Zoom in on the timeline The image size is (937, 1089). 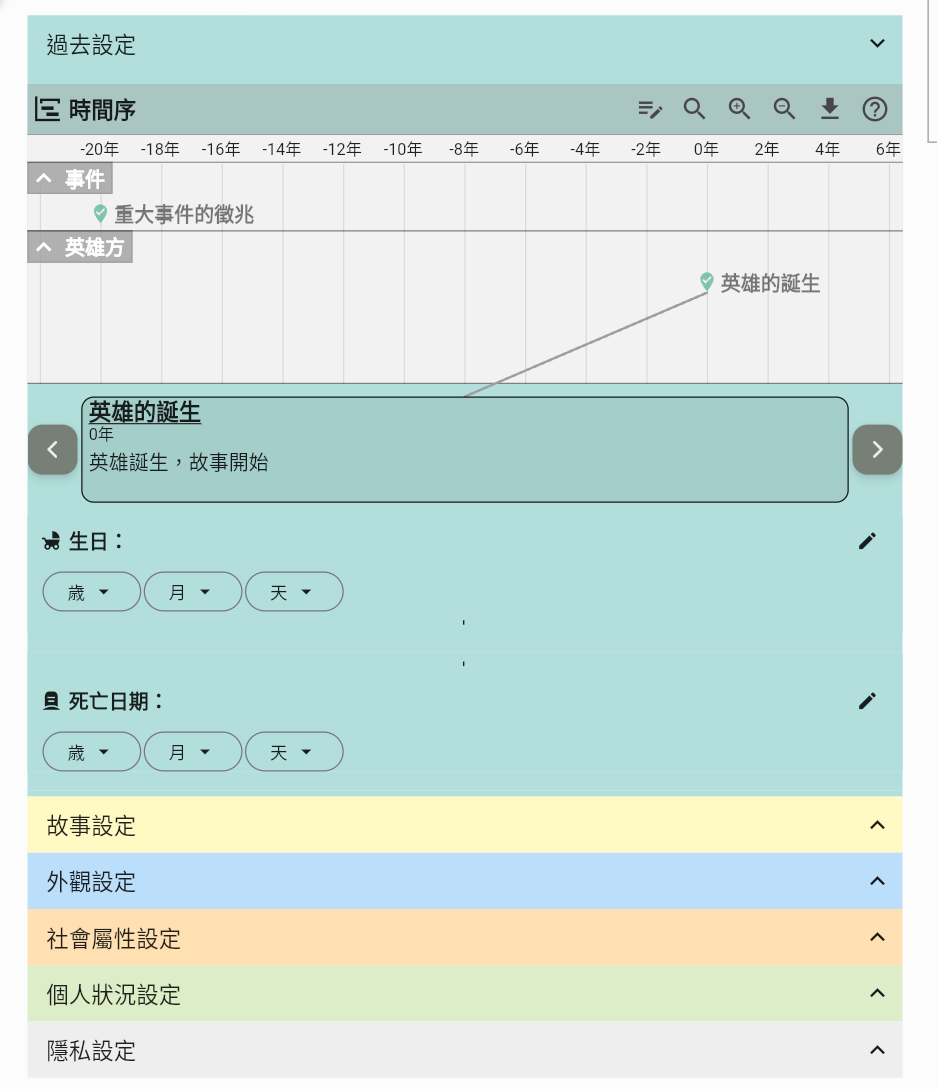pyautogui.click(x=739, y=109)
